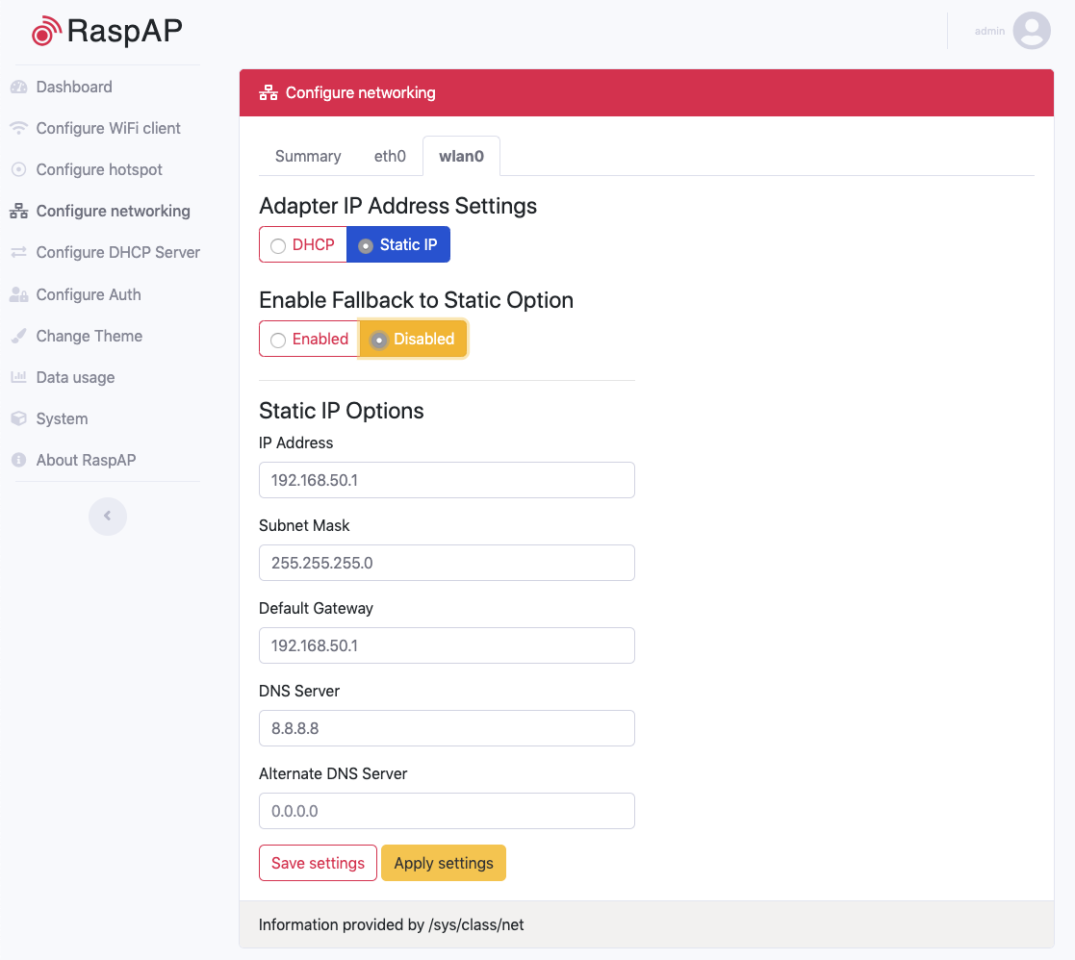Set fallback to Disabled
This screenshot has width=1075, height=960.
pos(413,339)
